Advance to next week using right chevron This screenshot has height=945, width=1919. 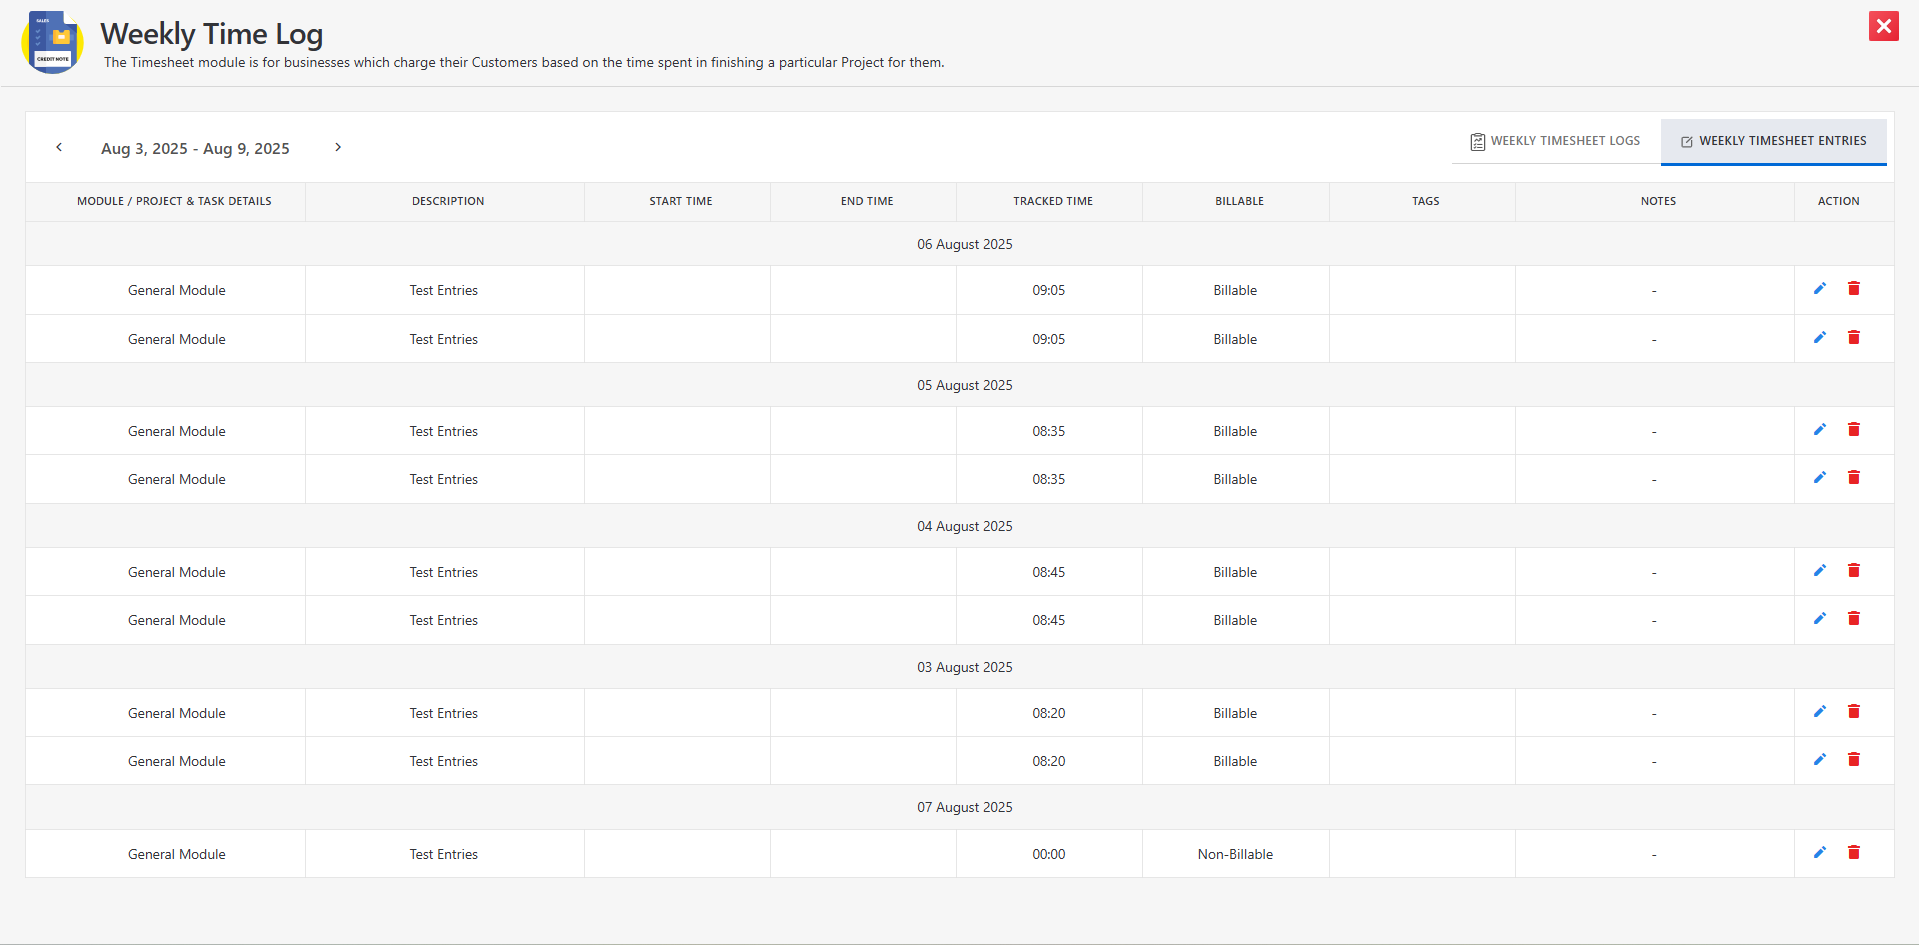[338, 147]
